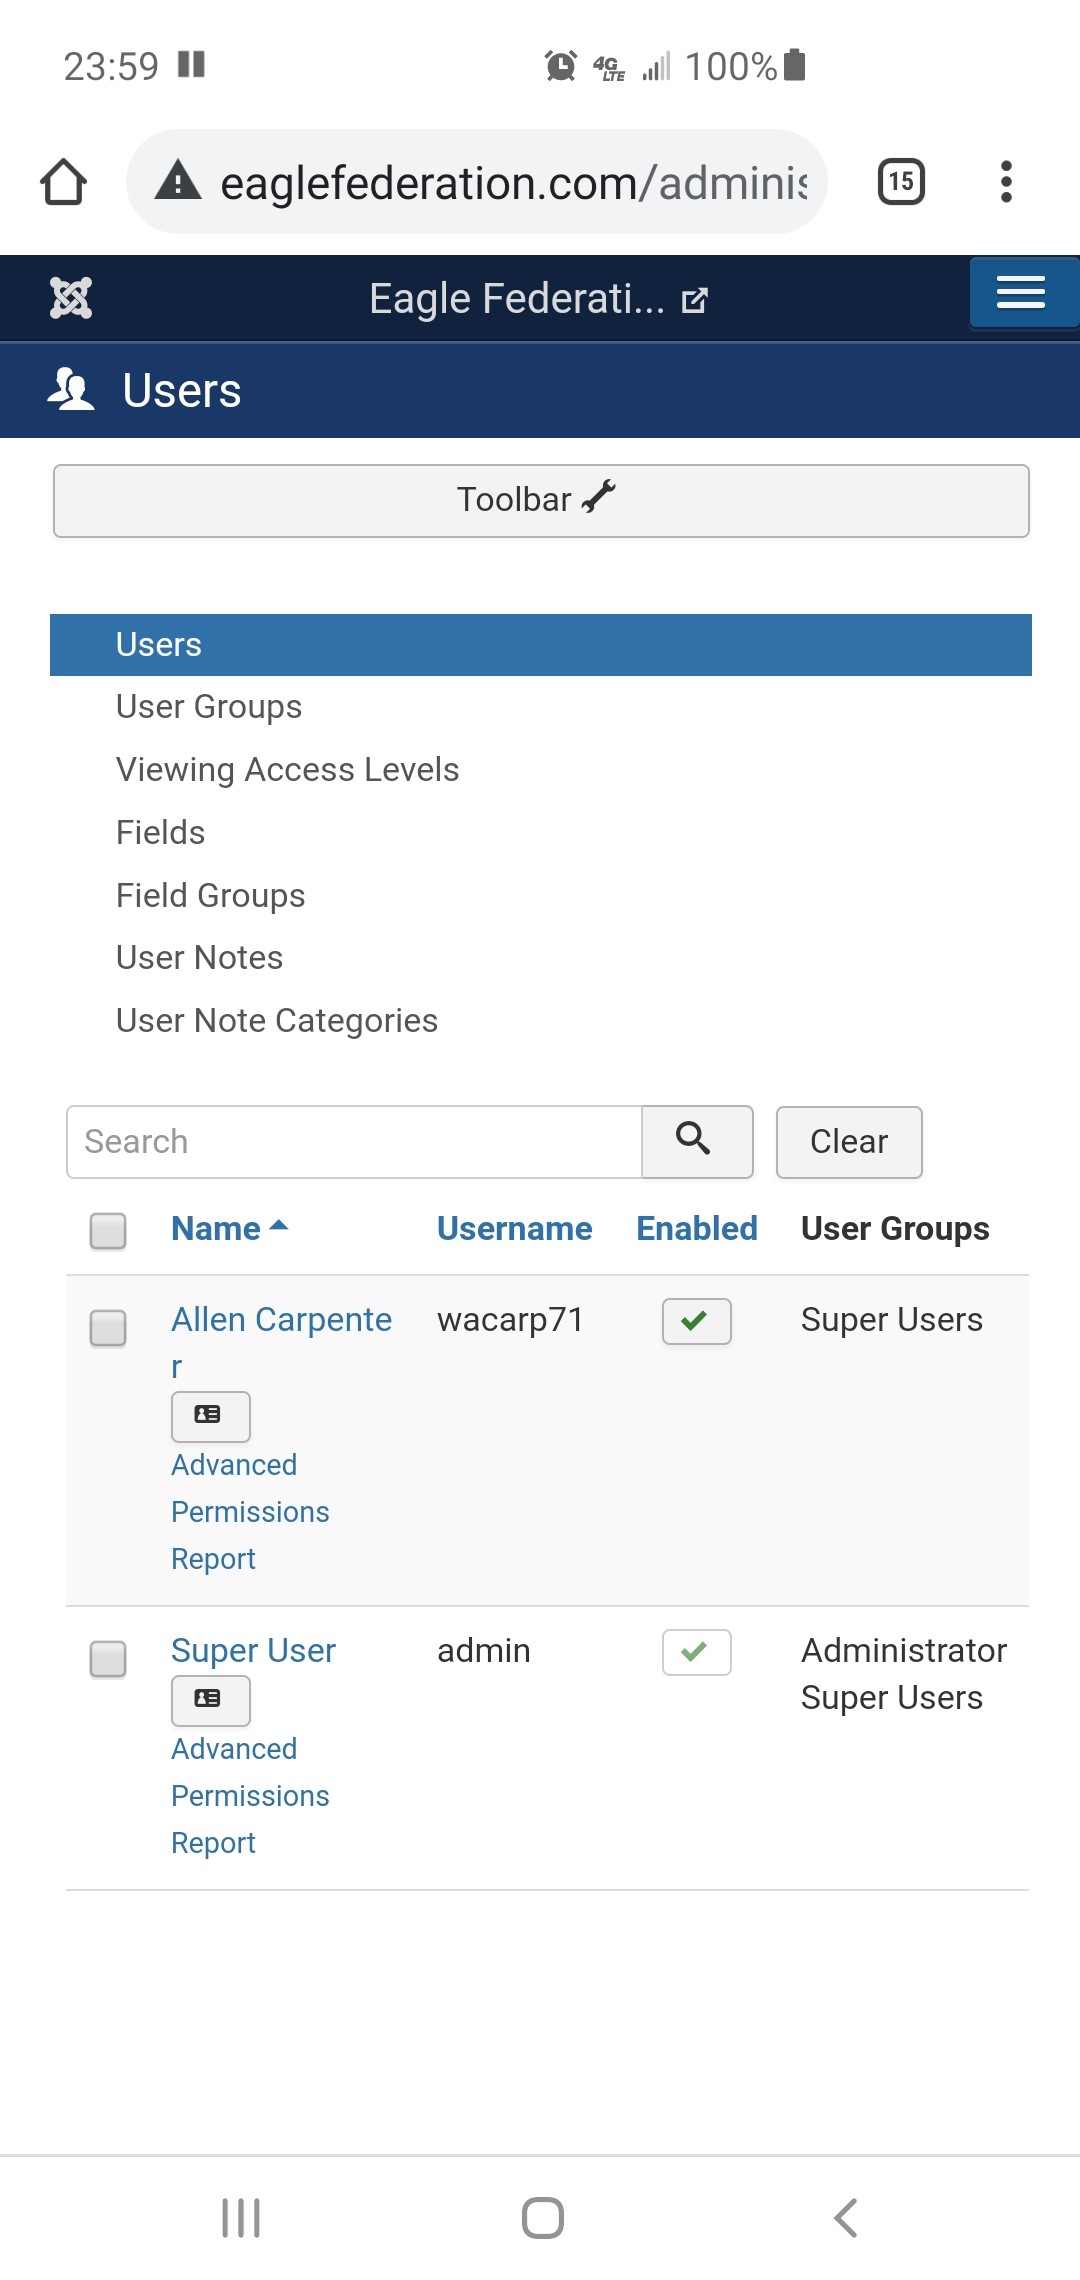Open the Joomla logo menu
The width and height of the screenshot is (1080, 2280).
(71, 298)
